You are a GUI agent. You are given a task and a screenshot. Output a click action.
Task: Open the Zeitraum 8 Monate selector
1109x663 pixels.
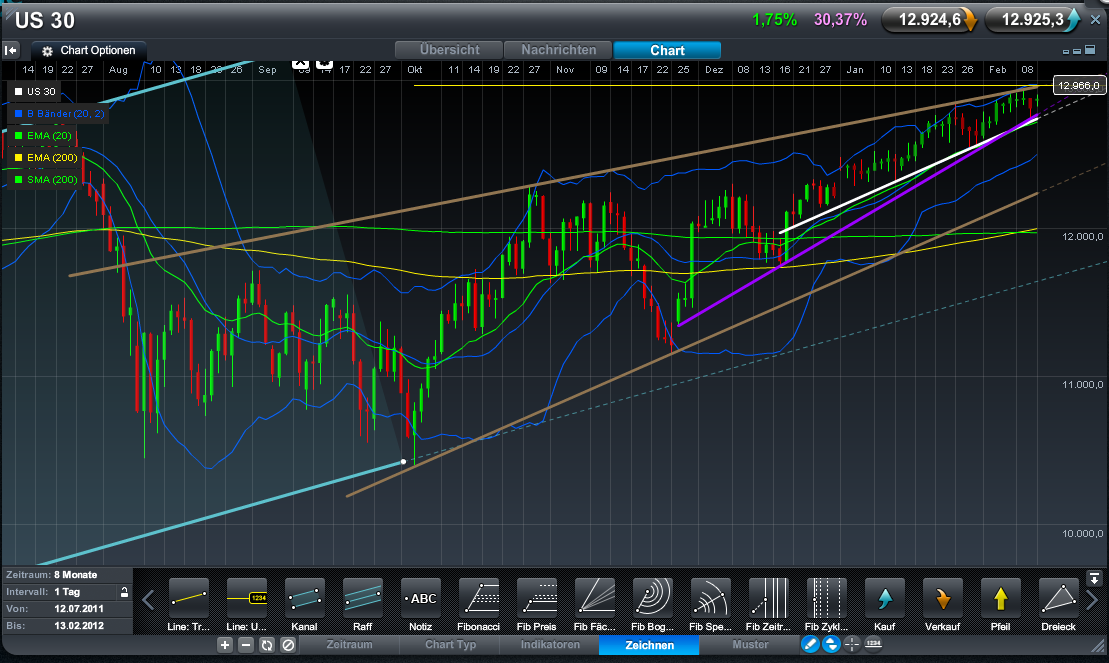tap(67, 575)
